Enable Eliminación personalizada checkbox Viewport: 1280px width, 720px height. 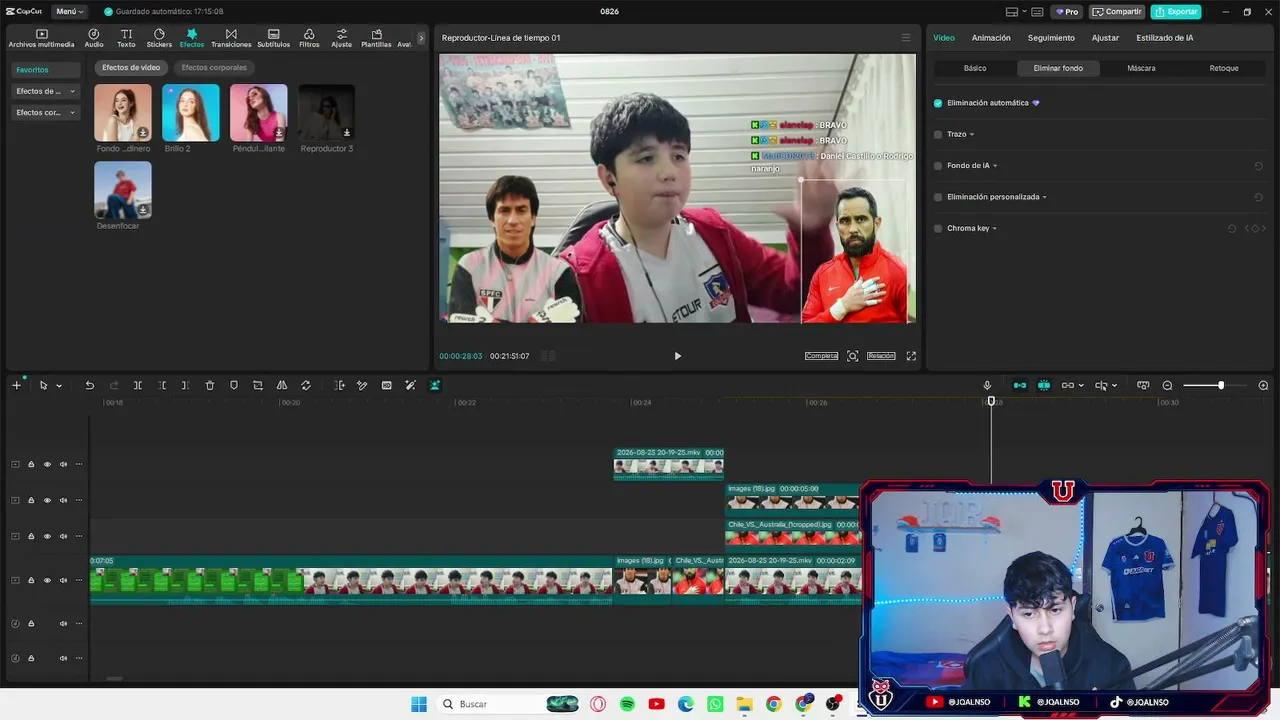click(x=938, y=197)
